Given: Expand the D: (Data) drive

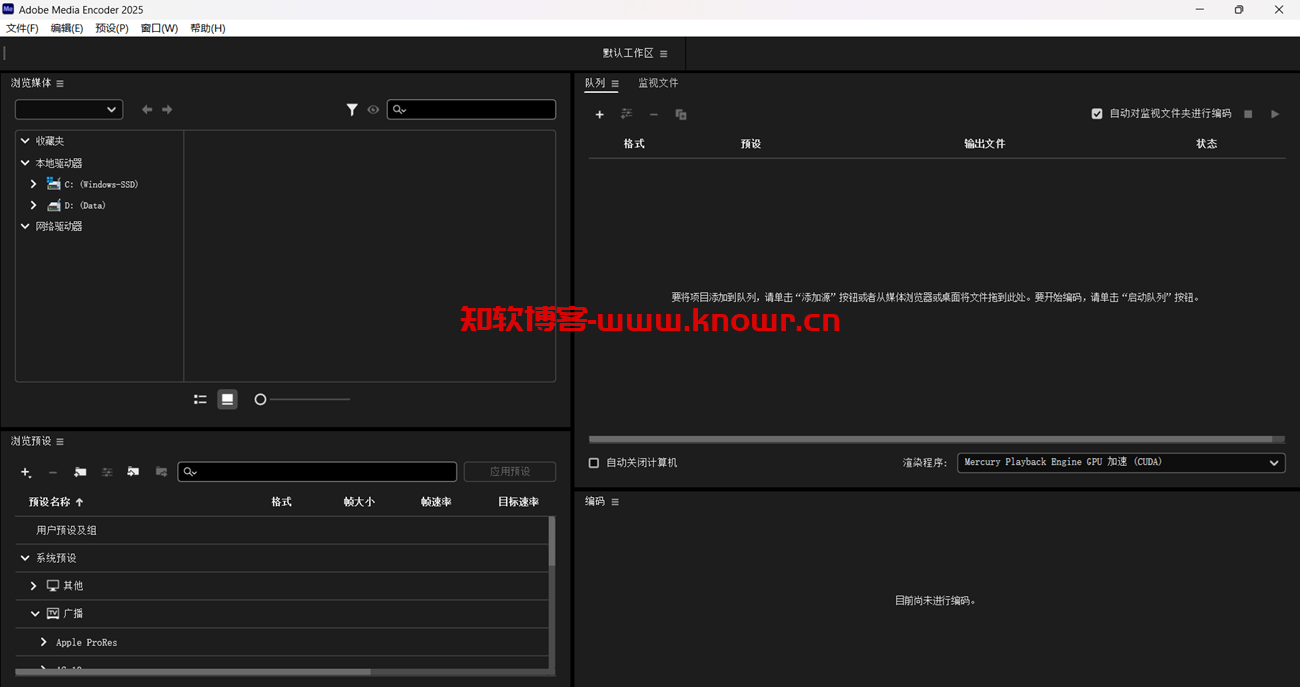Looking at the screenshot, I should (x=33, y=205).
